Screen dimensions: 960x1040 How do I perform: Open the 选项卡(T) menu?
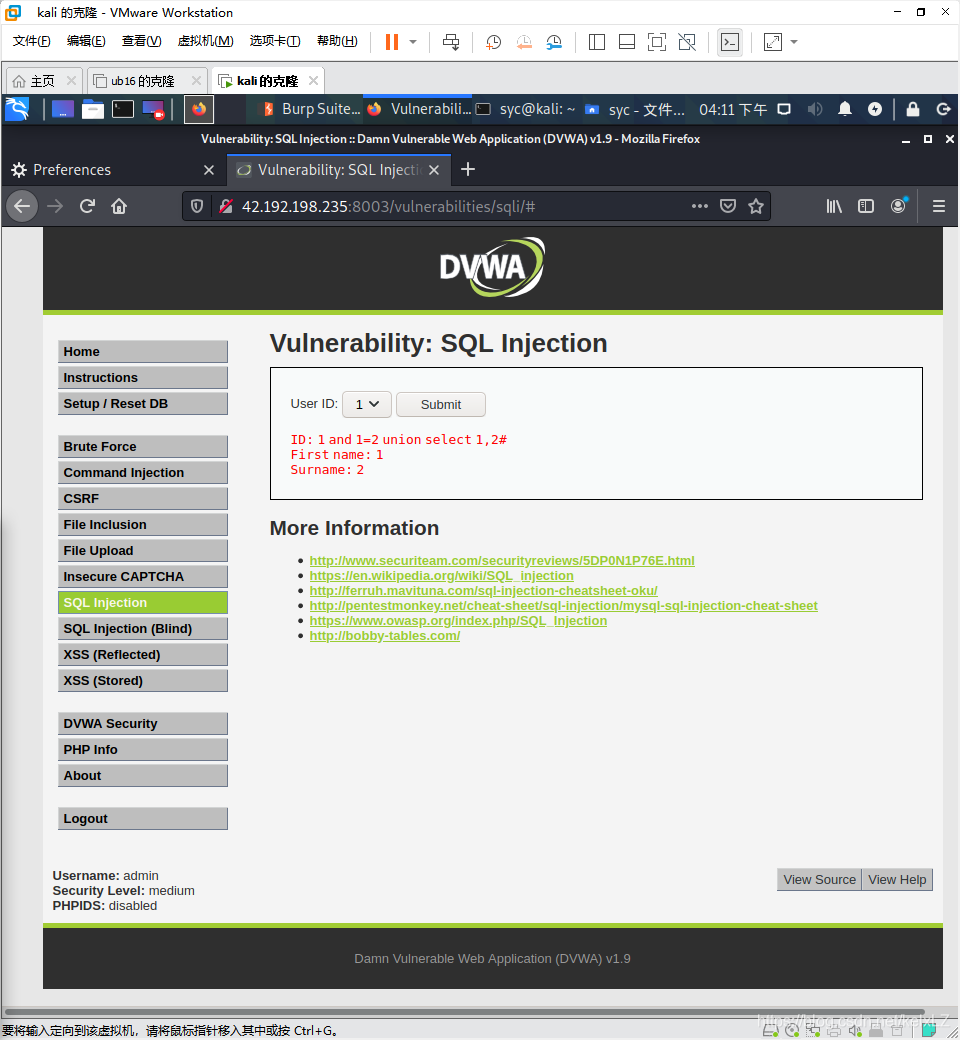[275, 41]
